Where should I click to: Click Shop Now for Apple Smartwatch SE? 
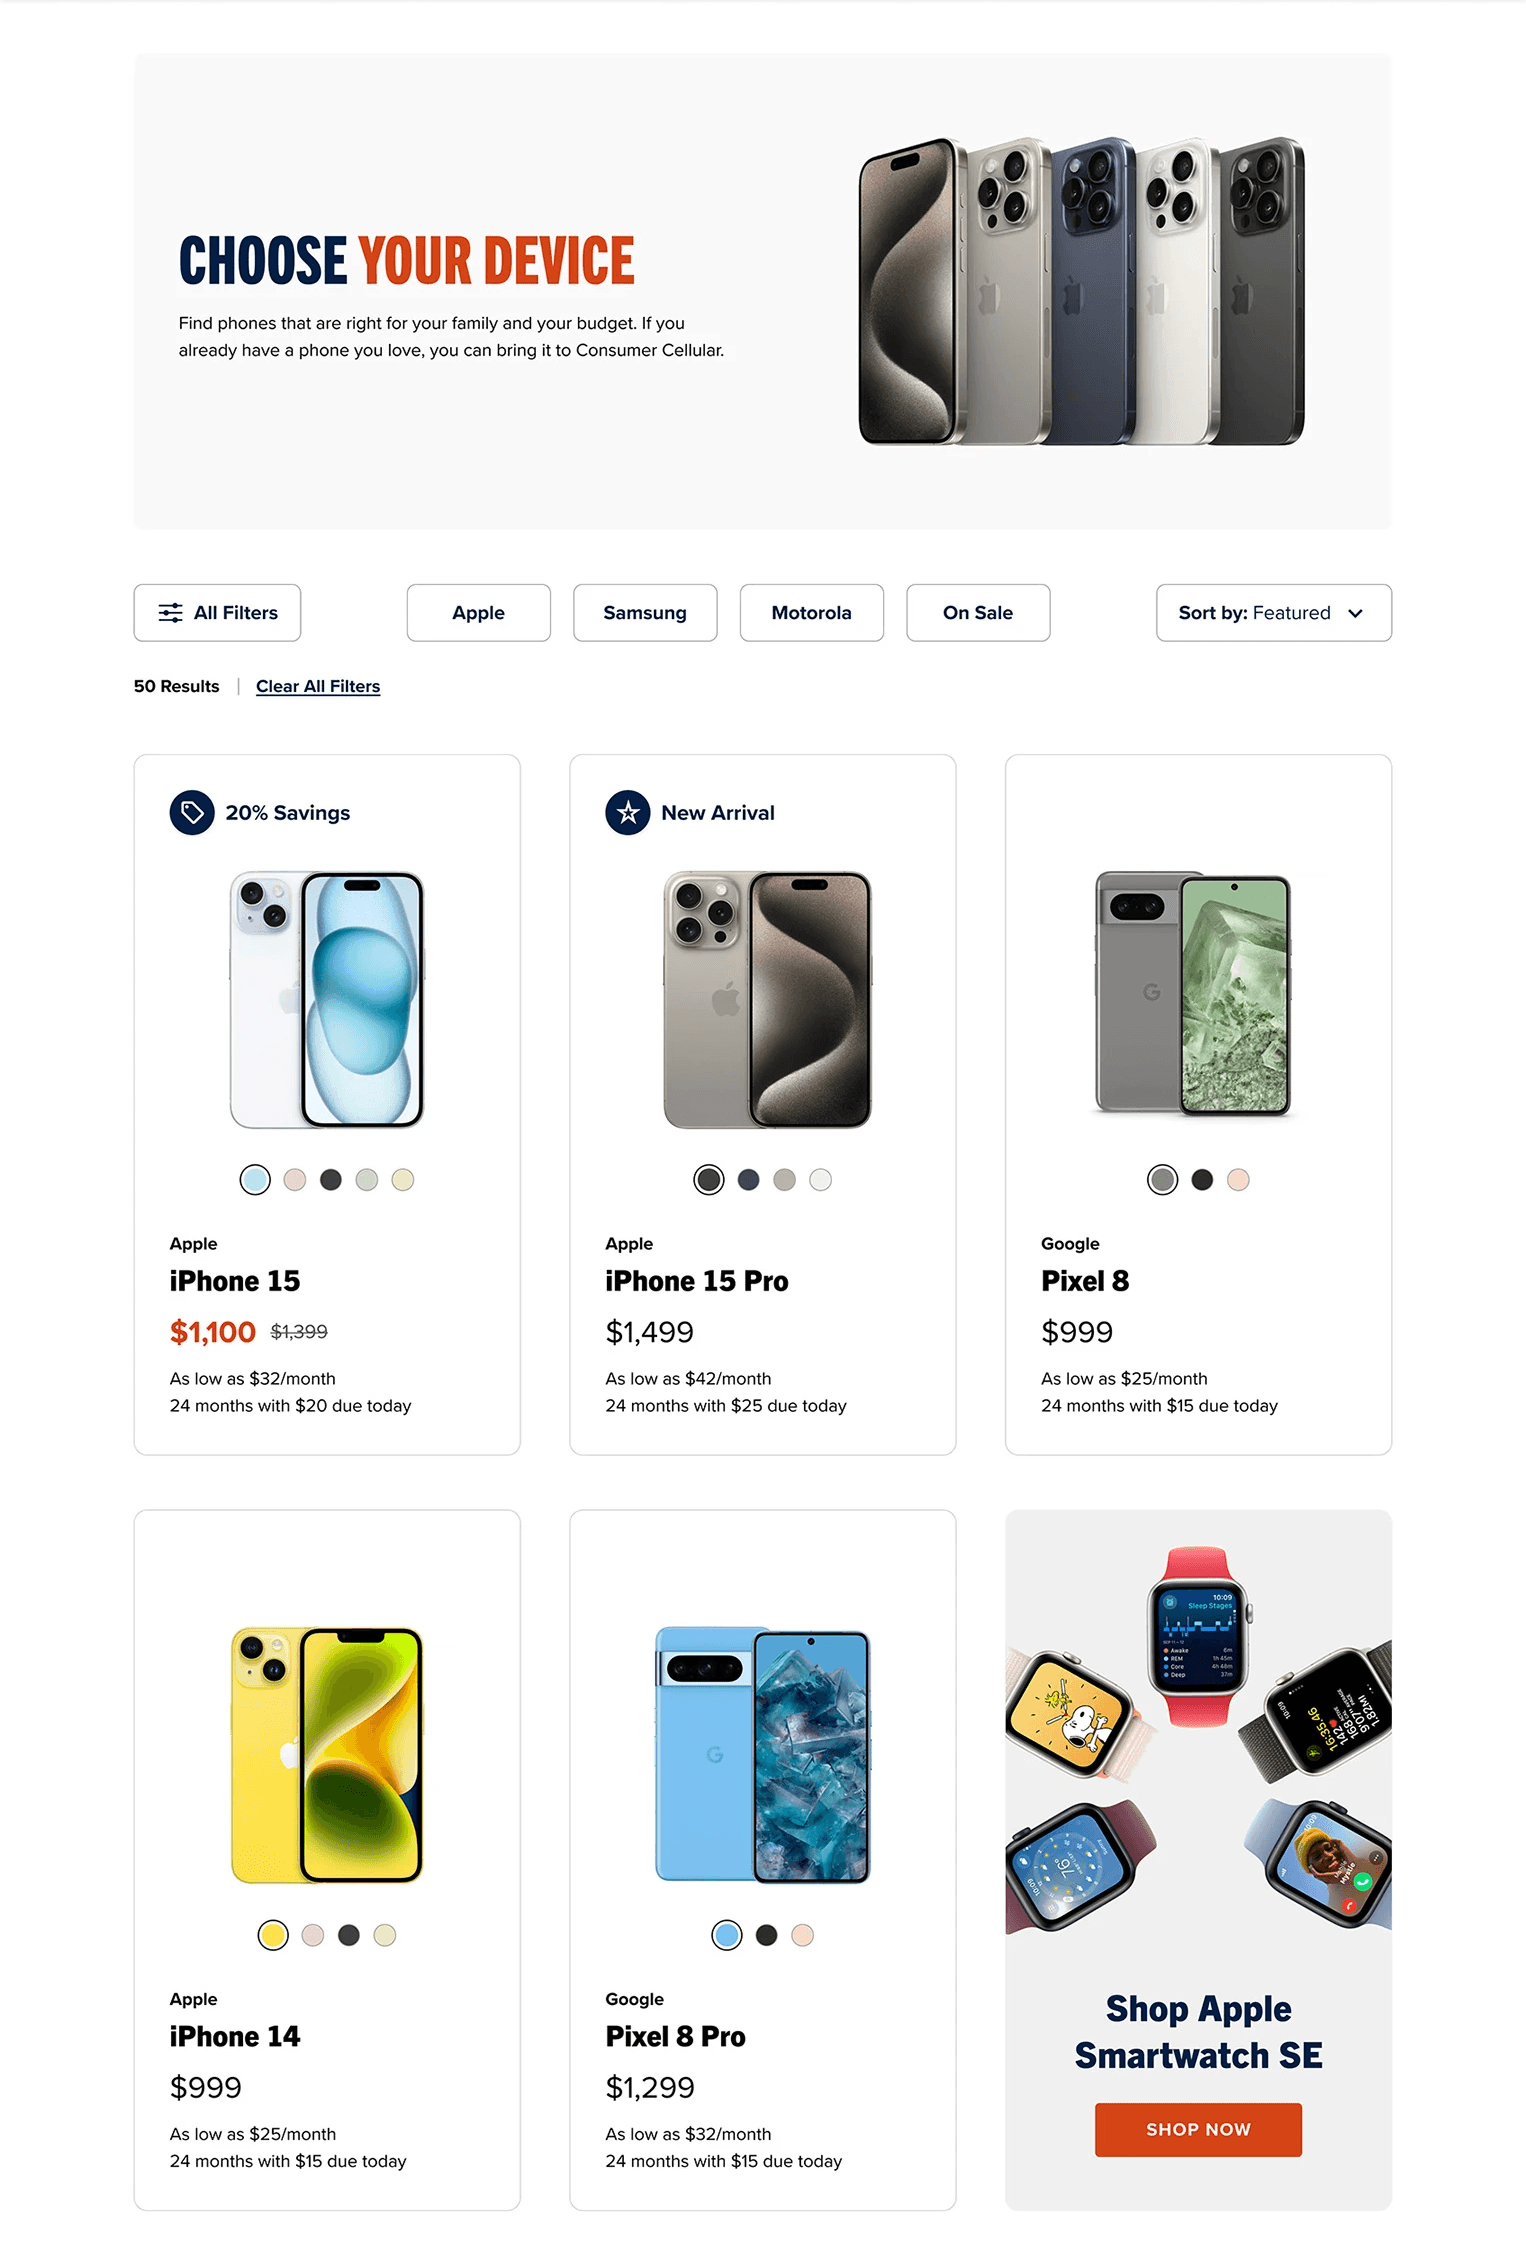tap(1198, 2130)
